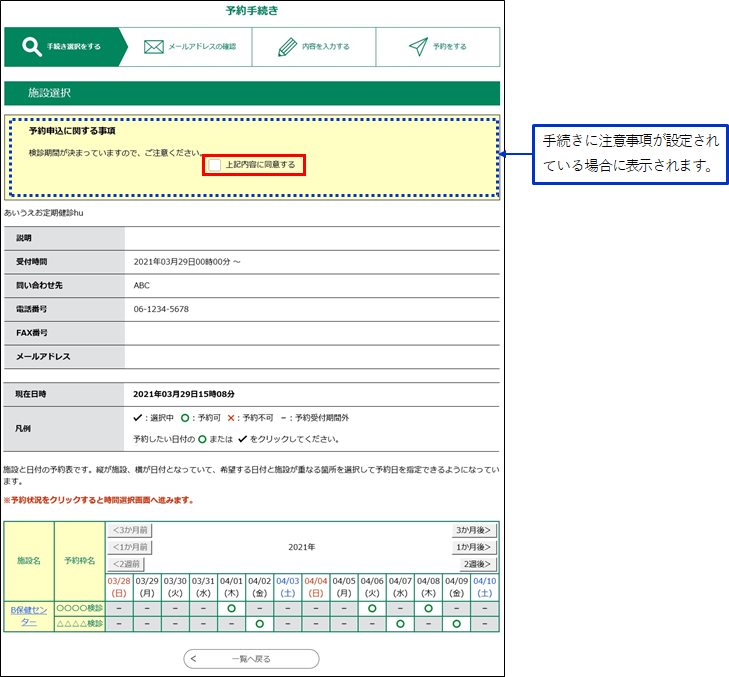The height and width of the screenshot is (677, 729).
Task: Select available circle on 04/06 for ○○○○検診
Action: [372, 607]
